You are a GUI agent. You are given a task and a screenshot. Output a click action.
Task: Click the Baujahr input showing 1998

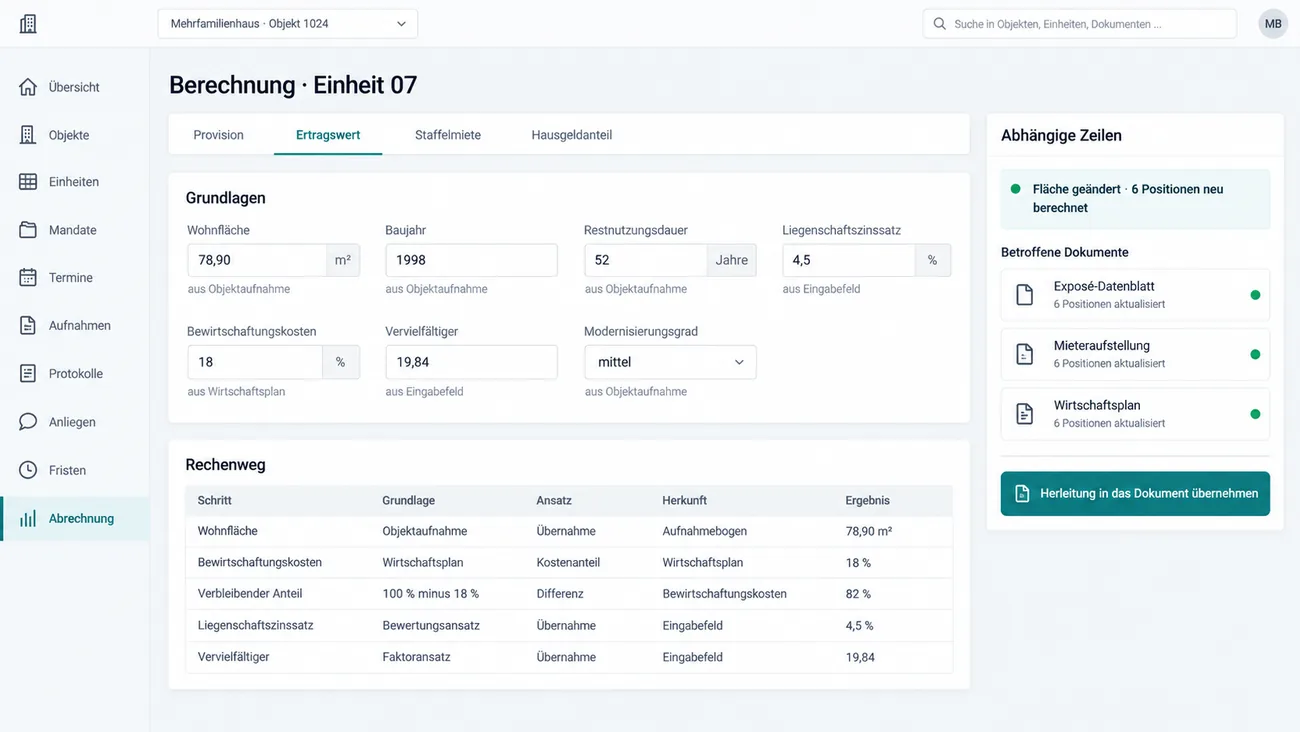coord(471,260)
